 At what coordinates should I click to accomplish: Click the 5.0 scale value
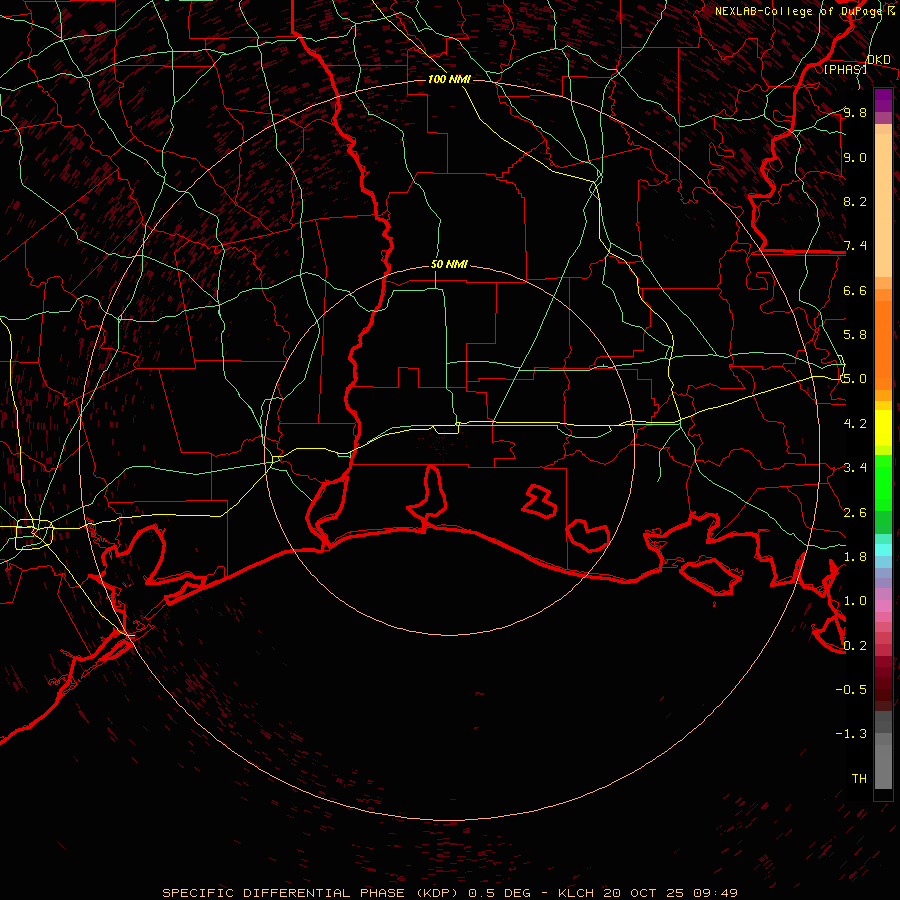click(854, 379)
